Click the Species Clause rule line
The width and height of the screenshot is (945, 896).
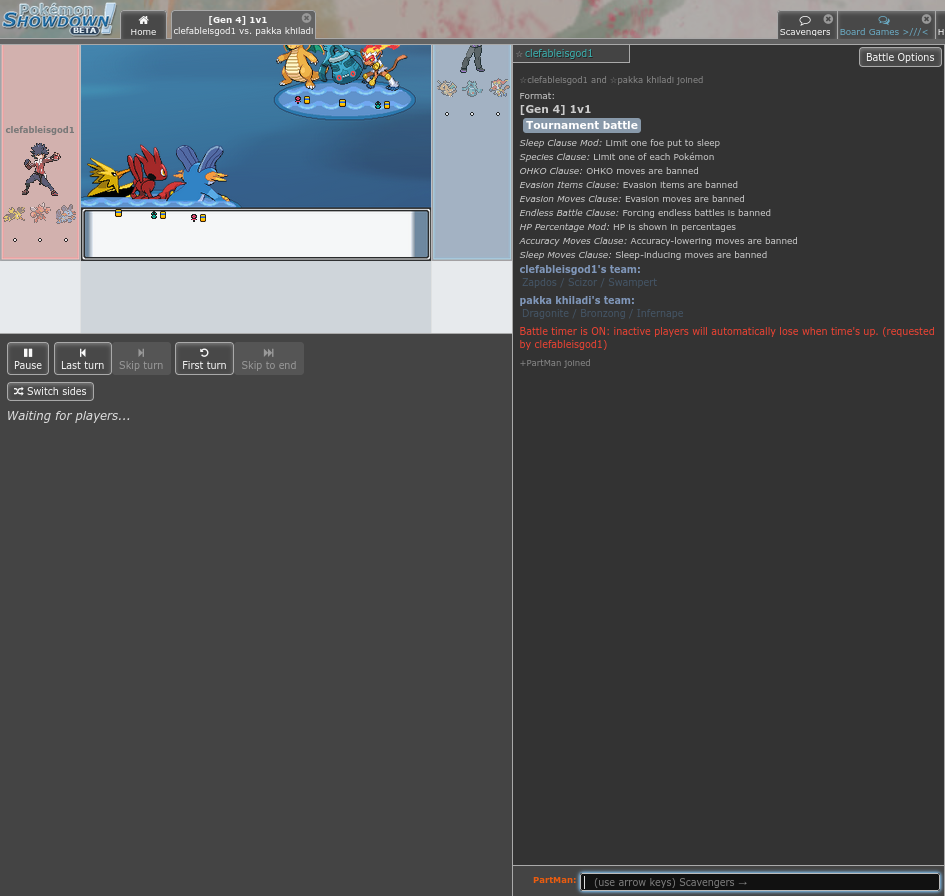pos(617,157)
